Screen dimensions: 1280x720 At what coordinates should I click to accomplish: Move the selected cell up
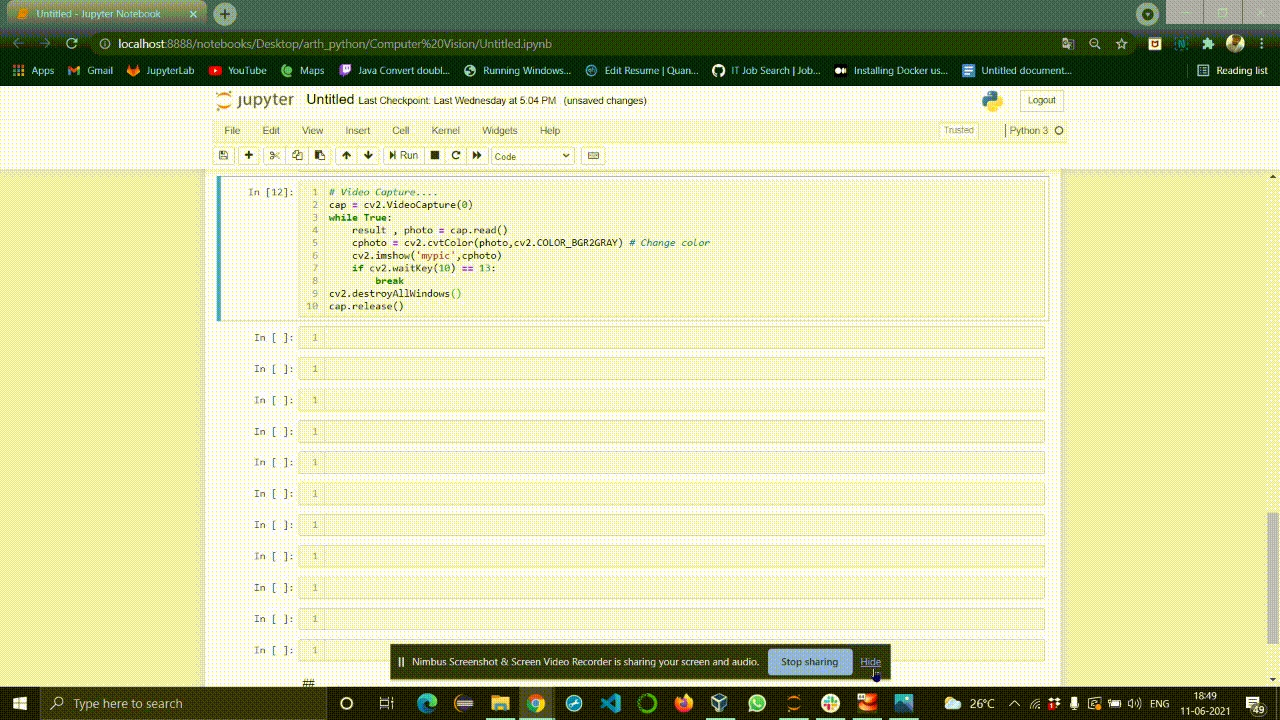pos(346,156)
